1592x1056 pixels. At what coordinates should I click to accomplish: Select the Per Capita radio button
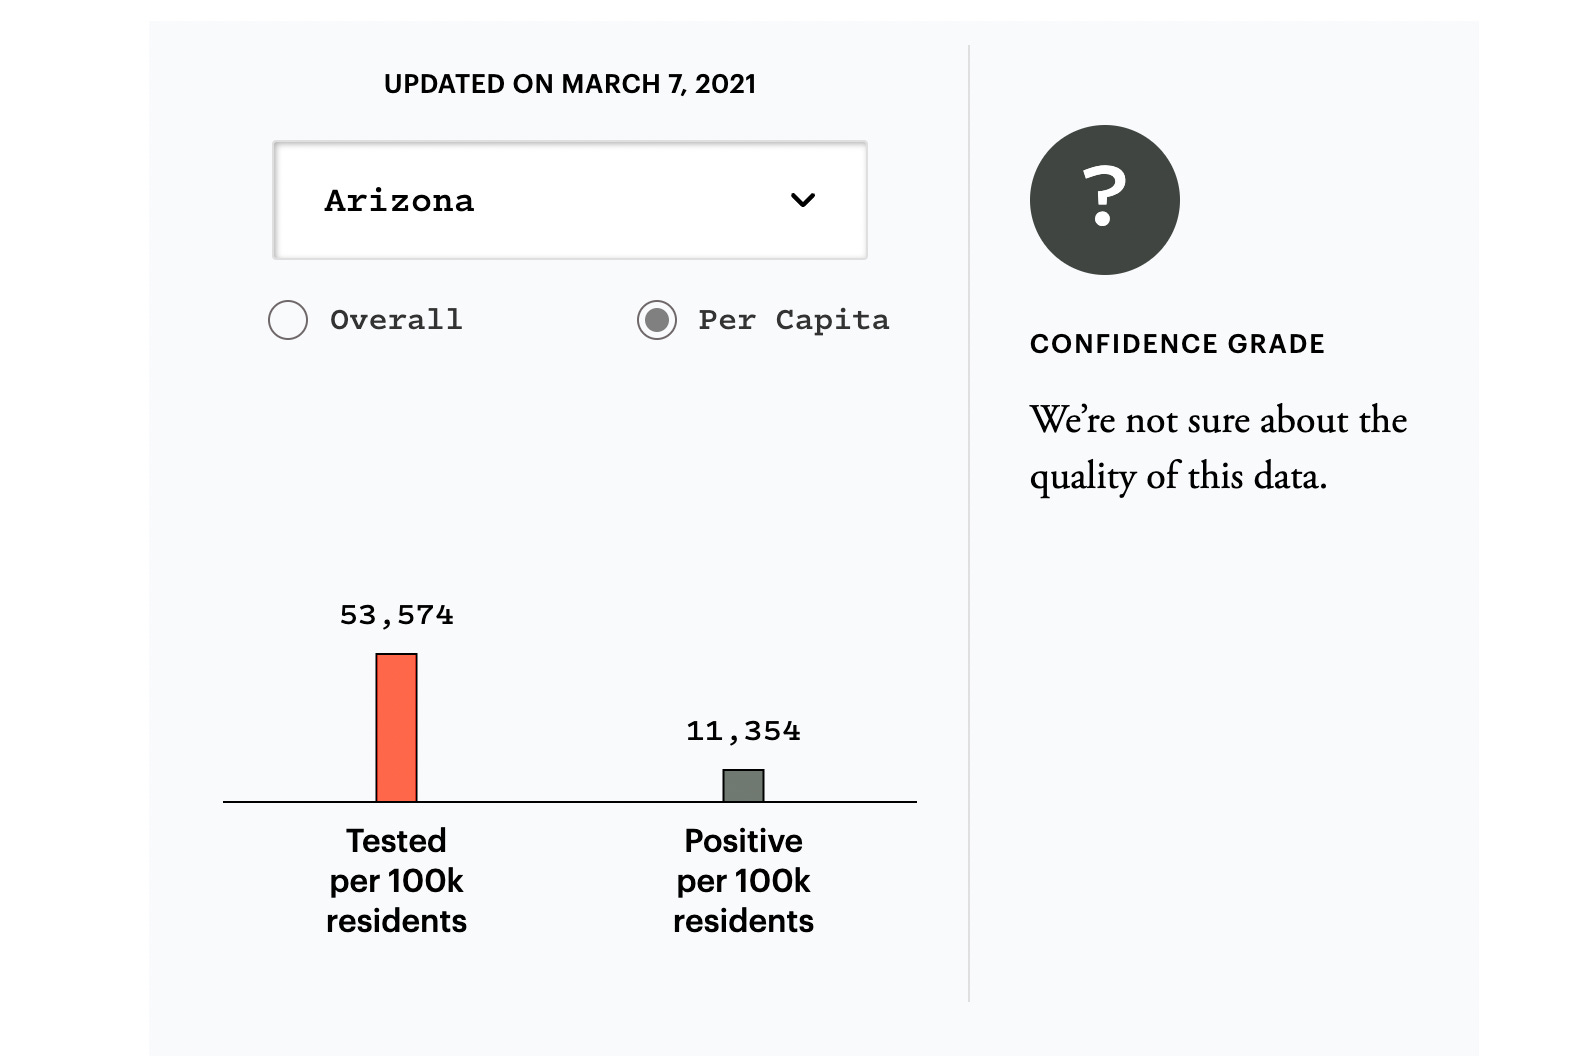tap(657, 320)
